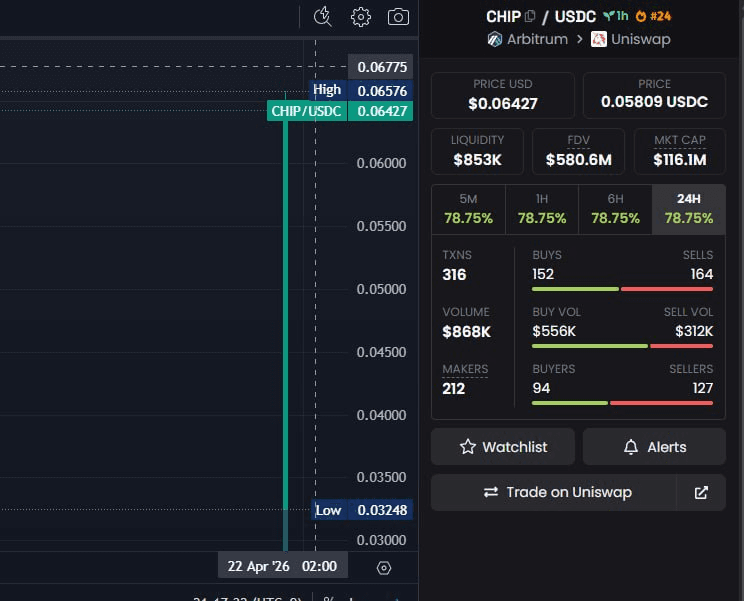
Task: Click the pair age 1h indicator
Action: click(615, 16)
